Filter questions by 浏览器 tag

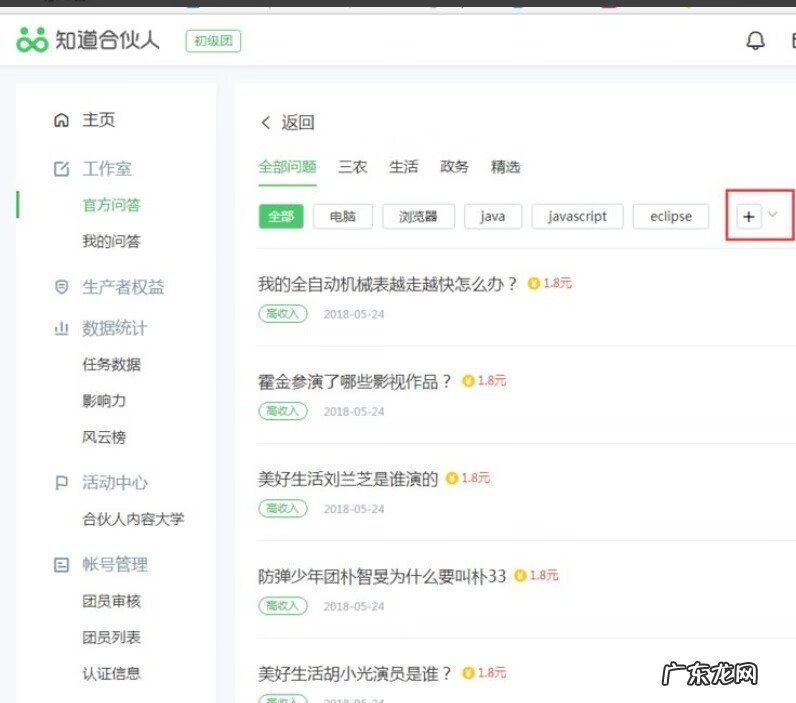coord(418,217)
